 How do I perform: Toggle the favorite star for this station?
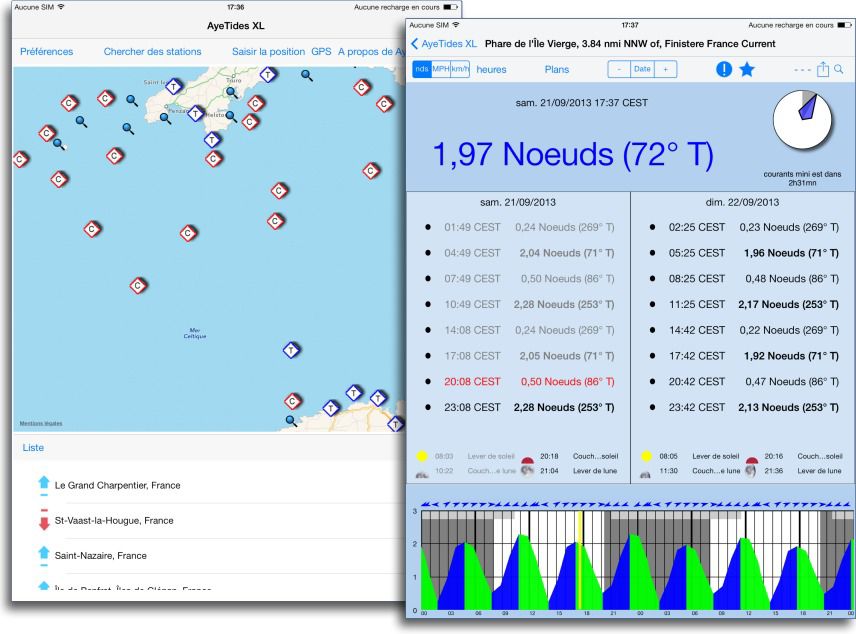coord(747,69)
